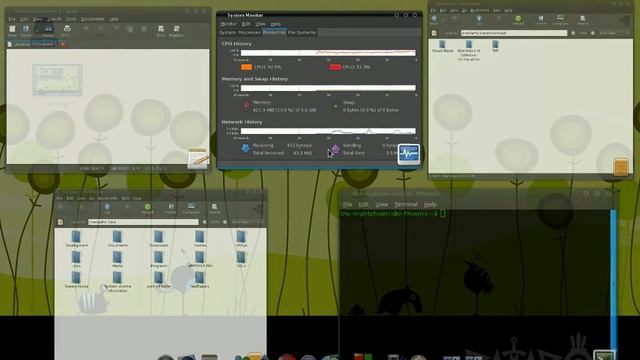Switch to the System tab
This screenshot has width=640, height=360.
click(227, 32)
